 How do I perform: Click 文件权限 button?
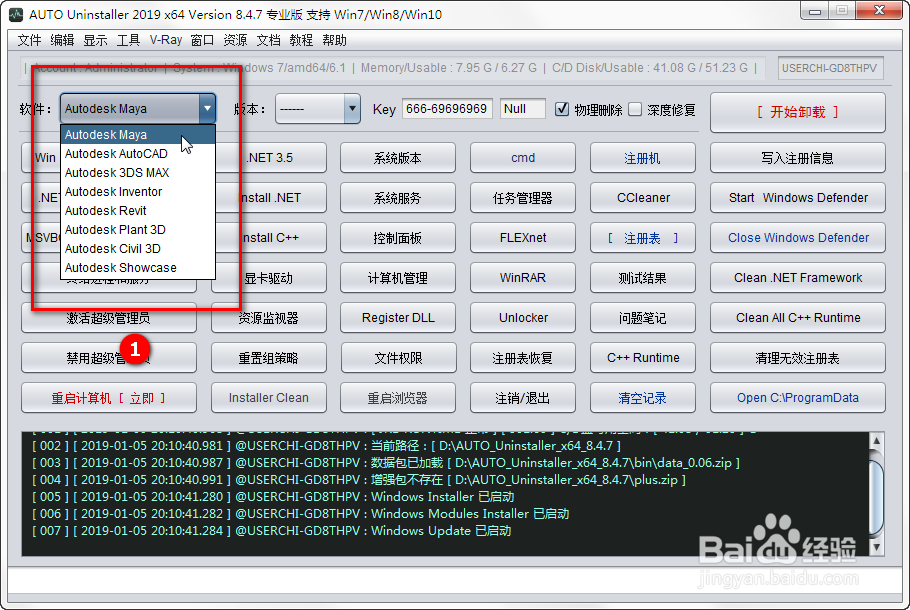click(x=398, y=358)
